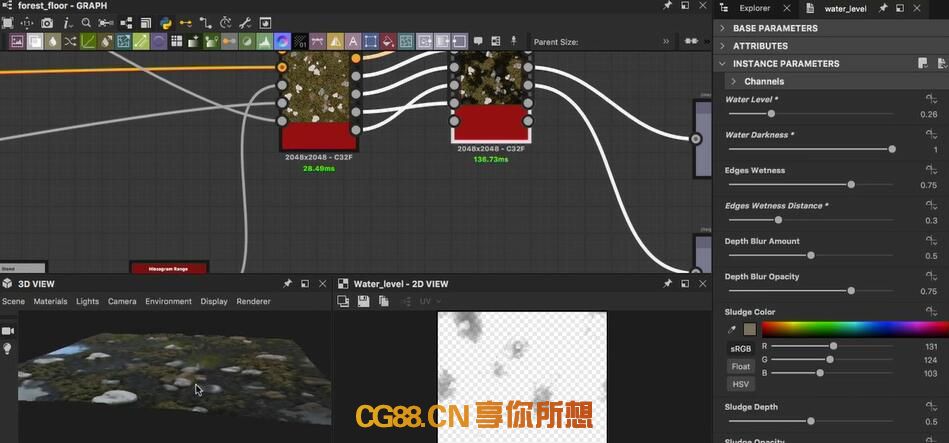Screen dimensions: 949x443
Task: Click the Water Level value field 0.26
Action: [928, 114]
